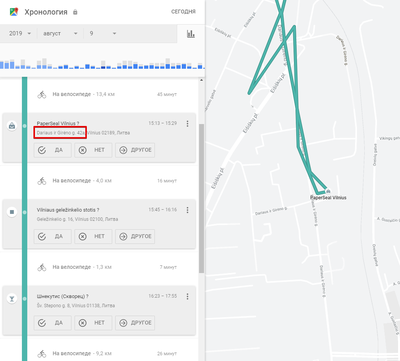The height and width of the screenshot is (361, 400).
Task: Click the PaperSeal Vilnius ? place name
Action: click(x=58, y=123)
